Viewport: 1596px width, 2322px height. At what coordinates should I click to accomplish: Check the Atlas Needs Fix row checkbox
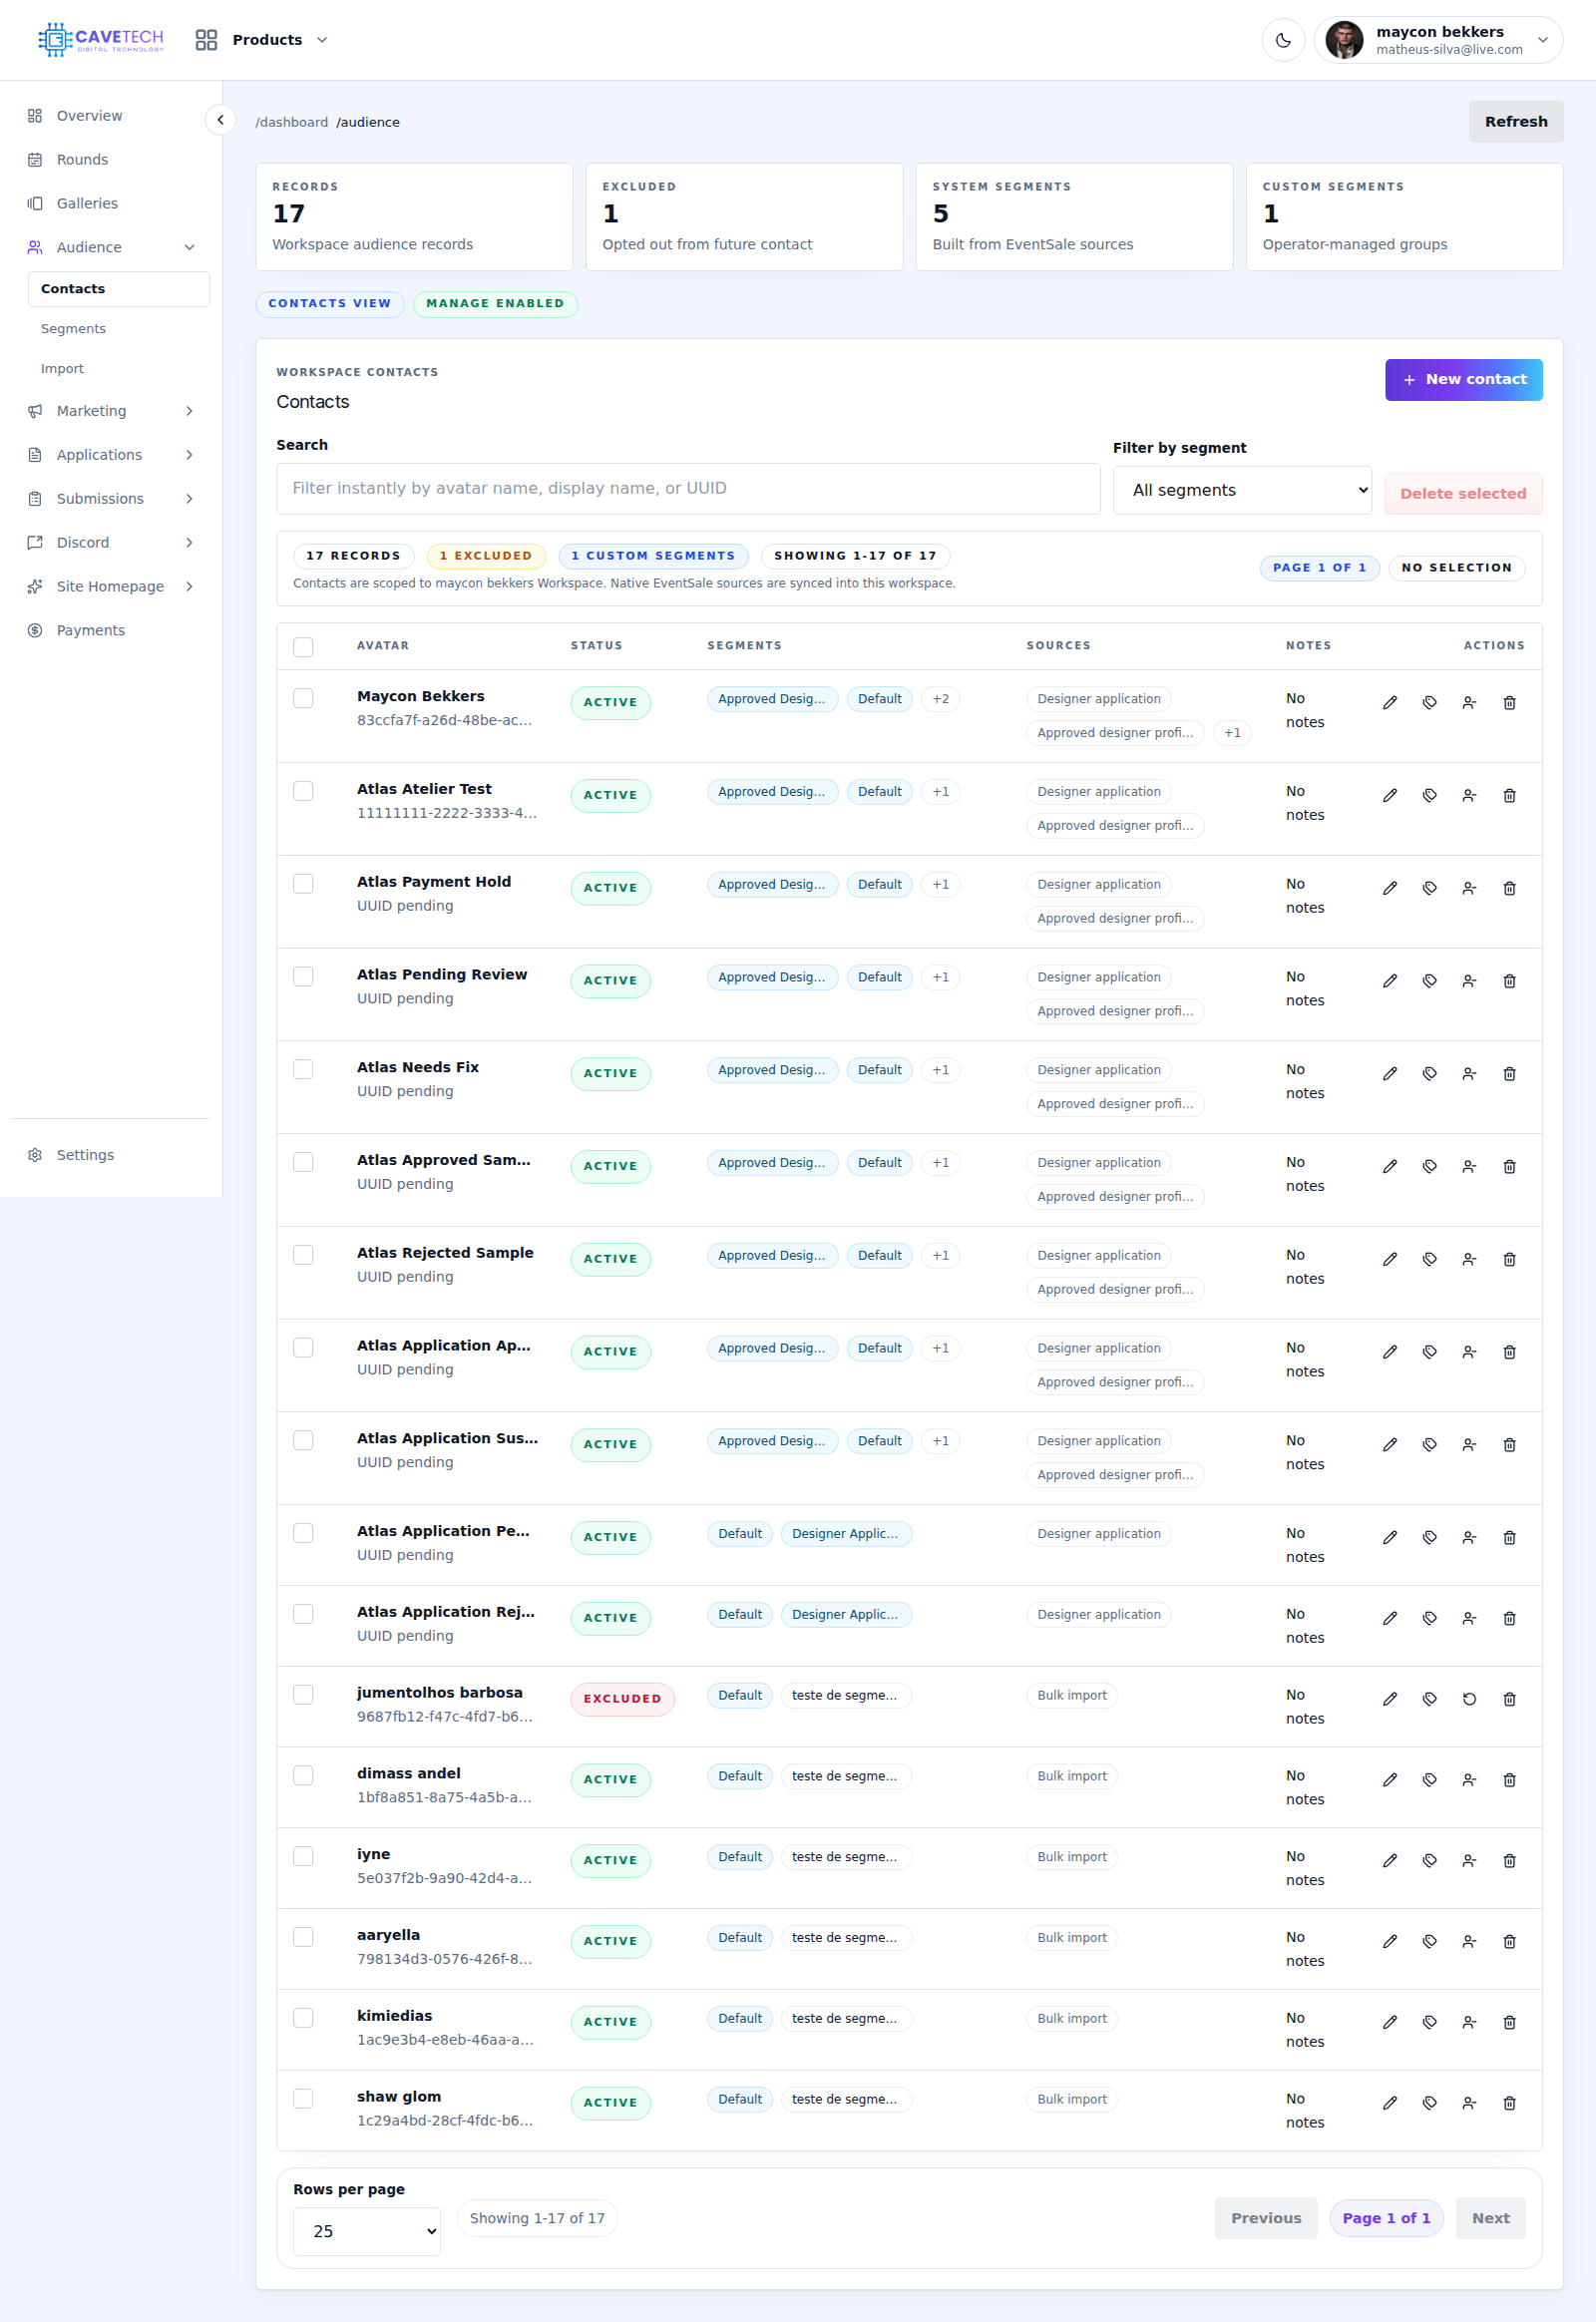[303, 1069]
